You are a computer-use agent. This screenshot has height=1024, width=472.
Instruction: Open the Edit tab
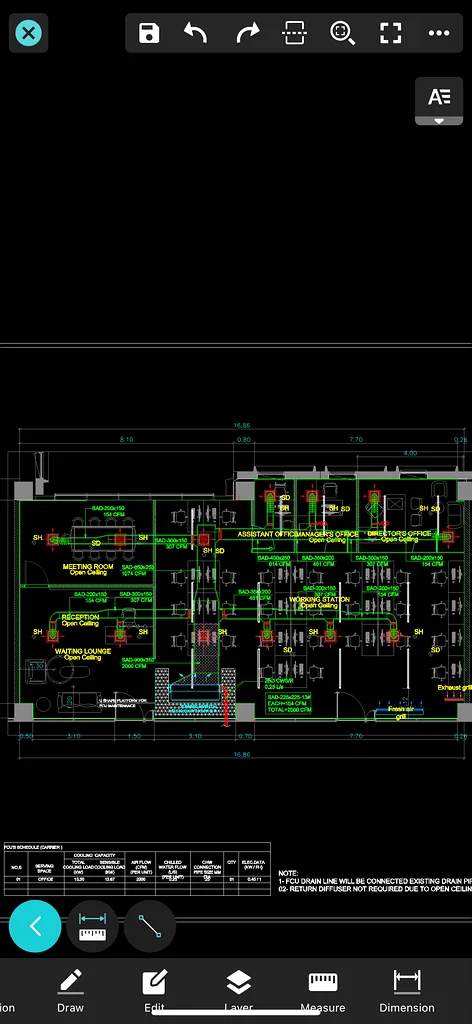pos(155,991)
